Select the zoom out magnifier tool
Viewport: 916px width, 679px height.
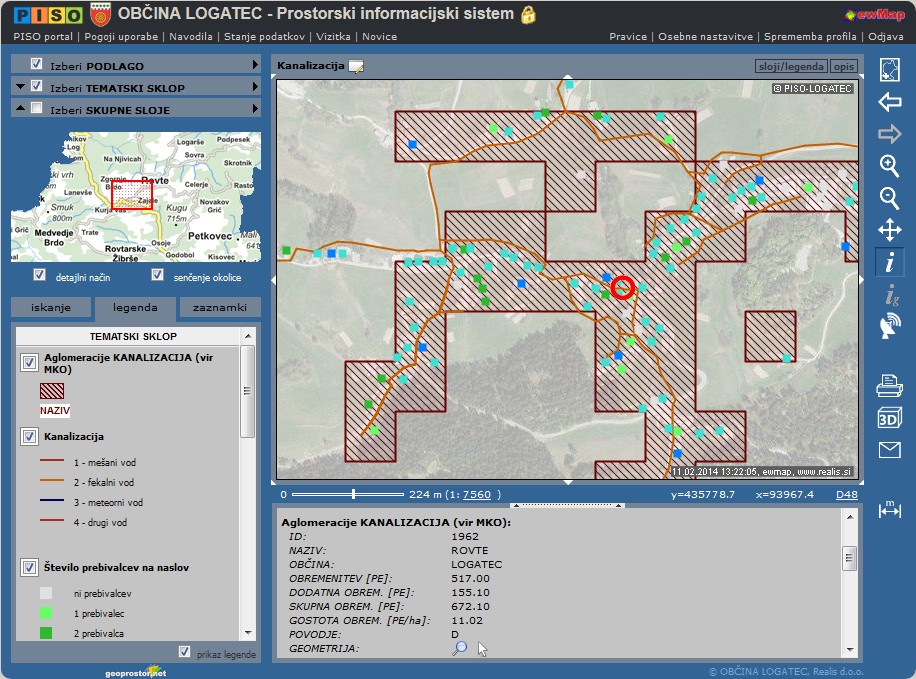[x=889, y=198]
